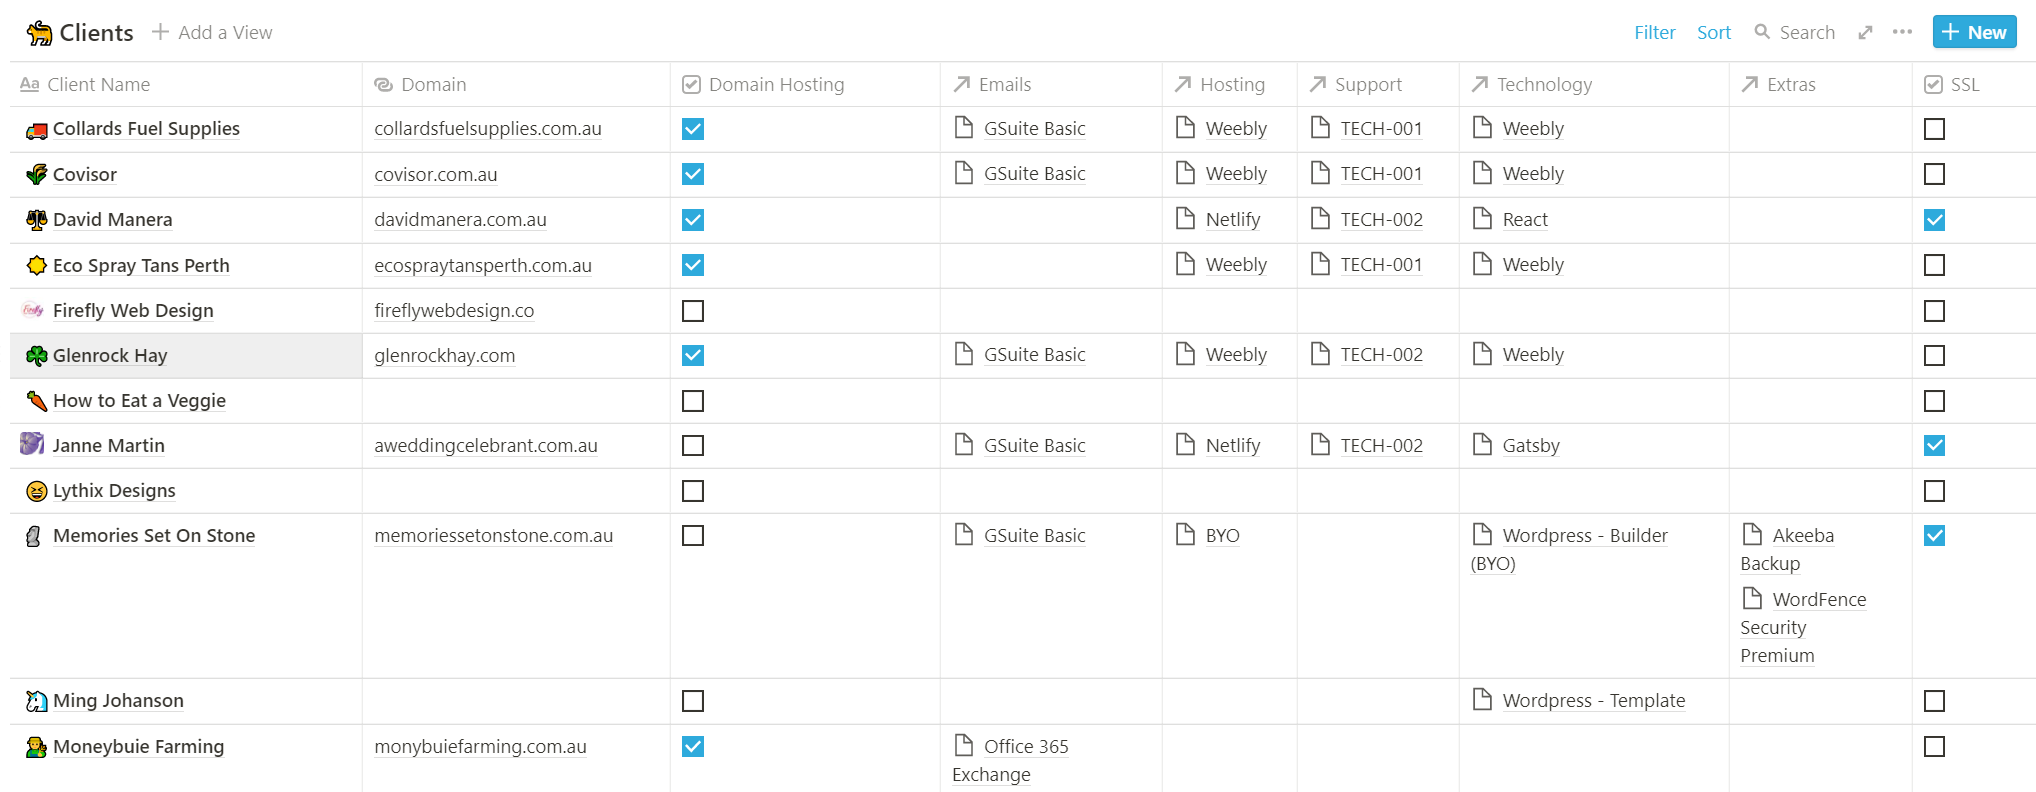Uncheck Domain Hosting for Moneybuie Farming
This screenshot has width=2036, height=792.
point(693,747)
